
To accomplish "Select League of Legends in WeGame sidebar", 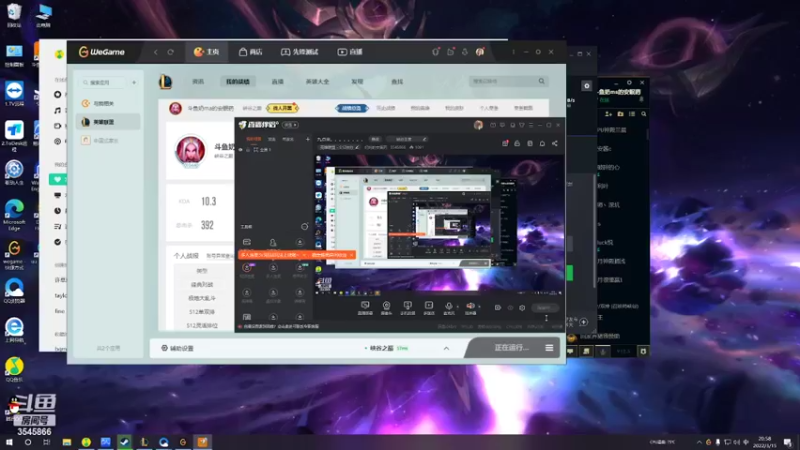I will pyautogui.click(x=108, y=122).
